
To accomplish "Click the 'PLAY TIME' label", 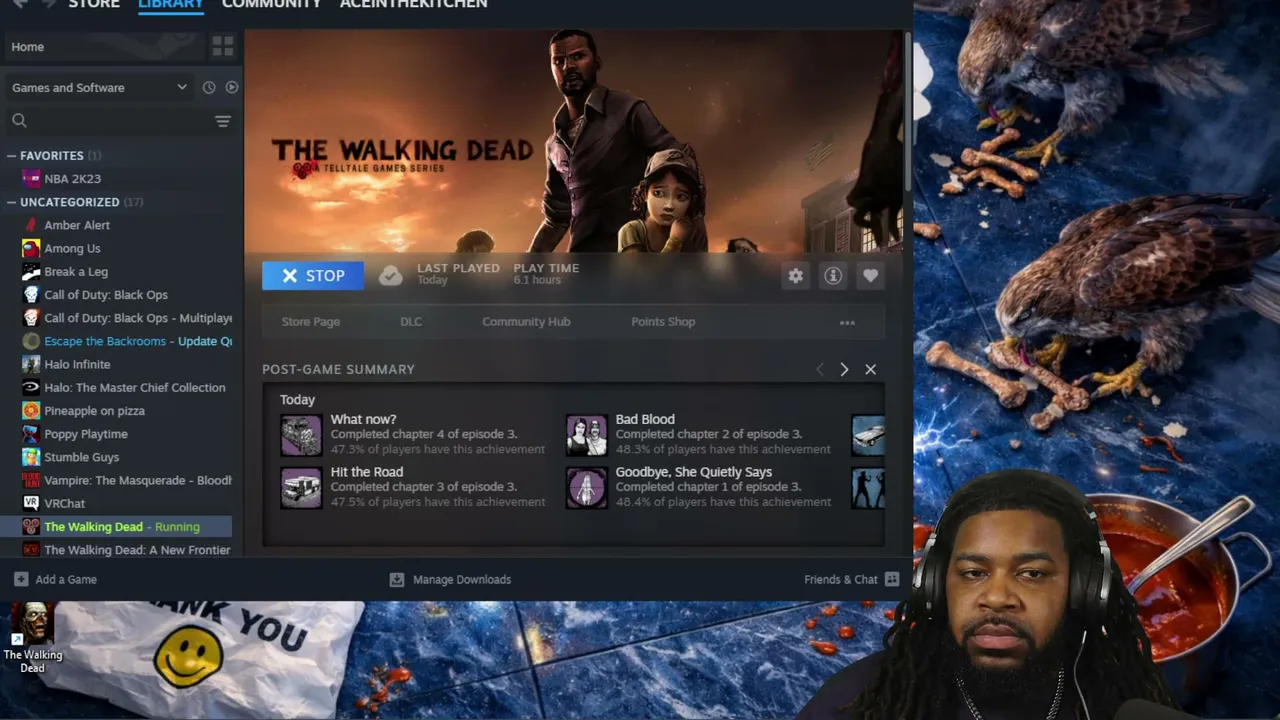I will (546, 268).
